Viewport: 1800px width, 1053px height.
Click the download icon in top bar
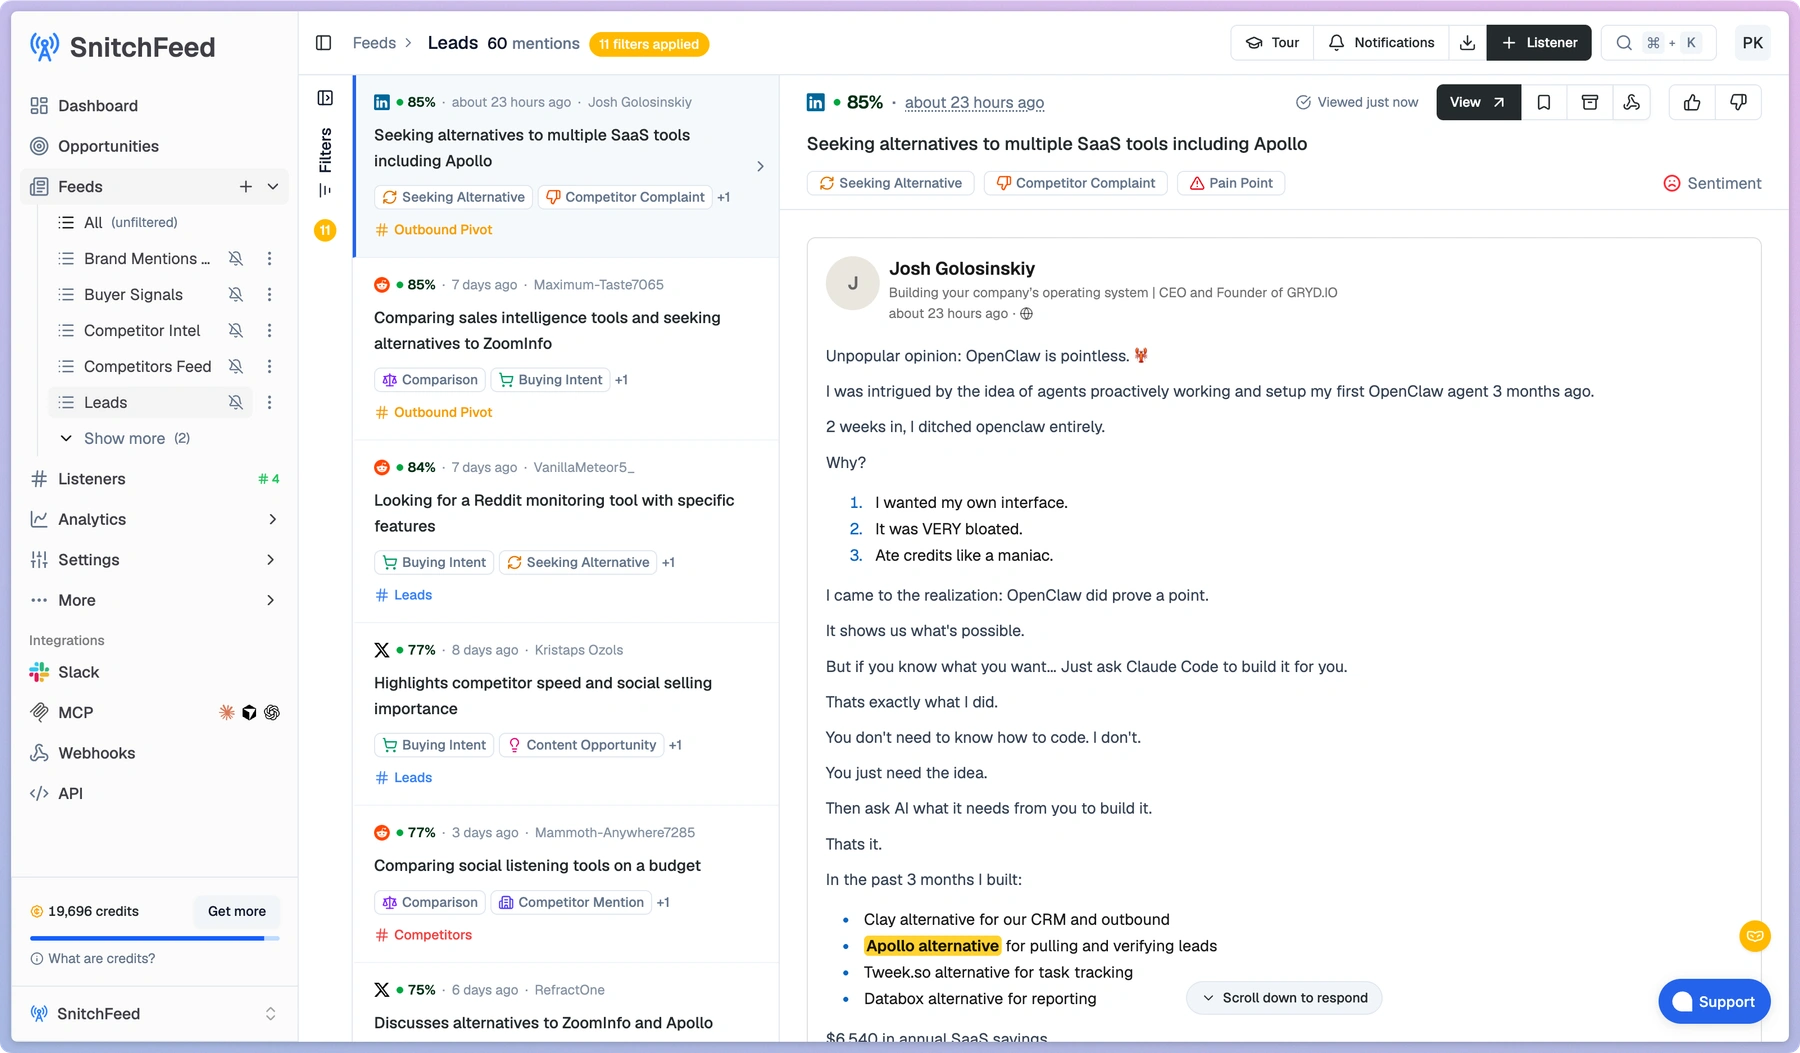[x=1467, y=43]
